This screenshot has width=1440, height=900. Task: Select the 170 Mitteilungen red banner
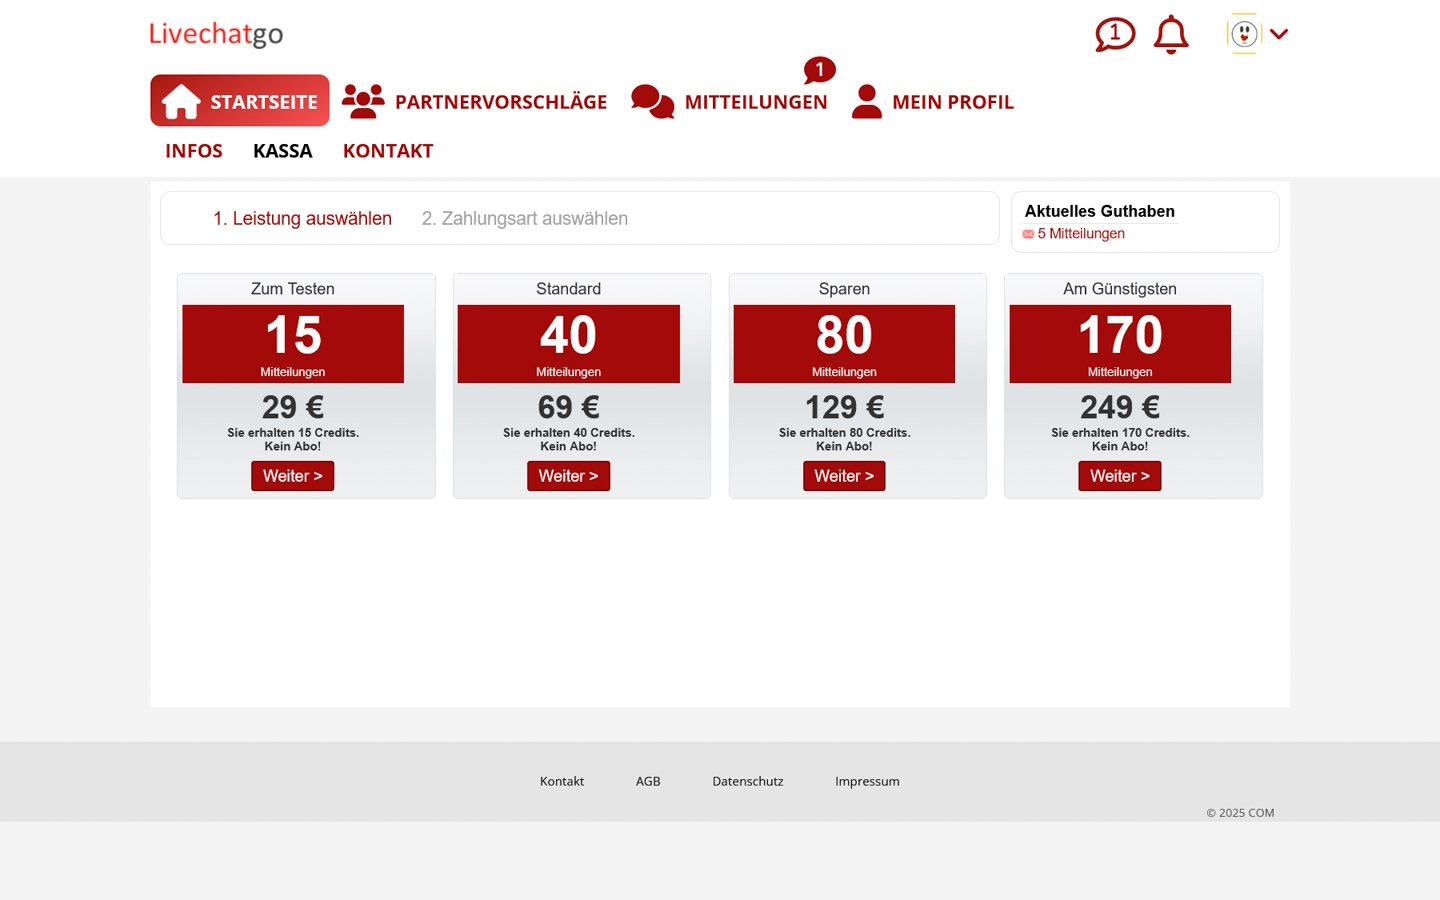pyautogui.click(x=1120, y=344)
